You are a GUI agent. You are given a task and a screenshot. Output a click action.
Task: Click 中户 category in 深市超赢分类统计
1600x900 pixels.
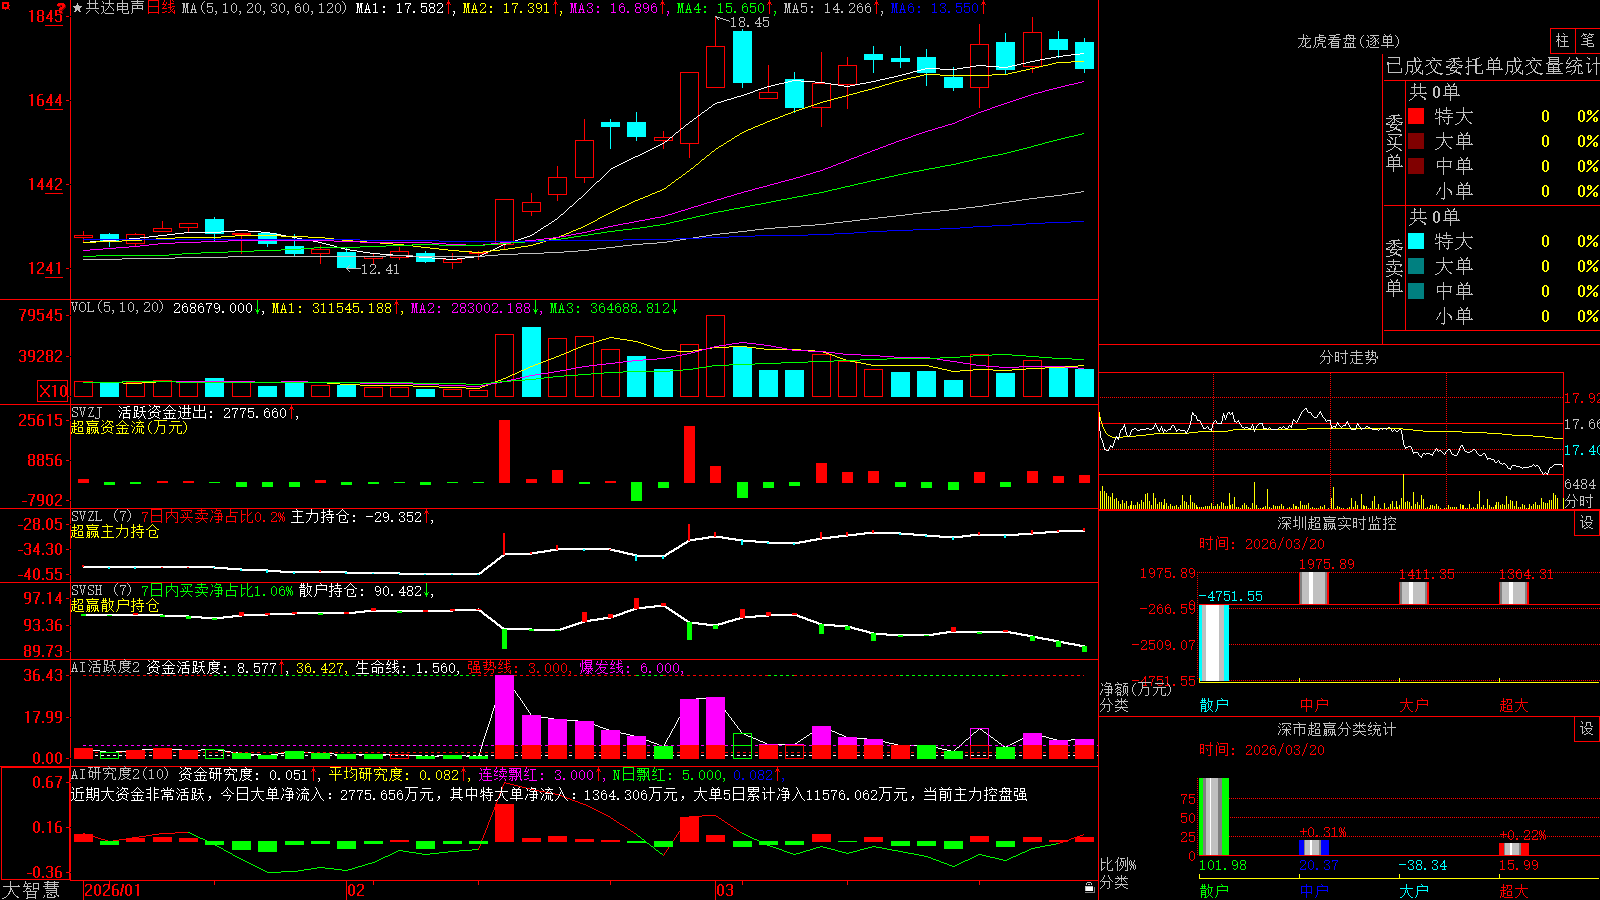point(1314,890)
